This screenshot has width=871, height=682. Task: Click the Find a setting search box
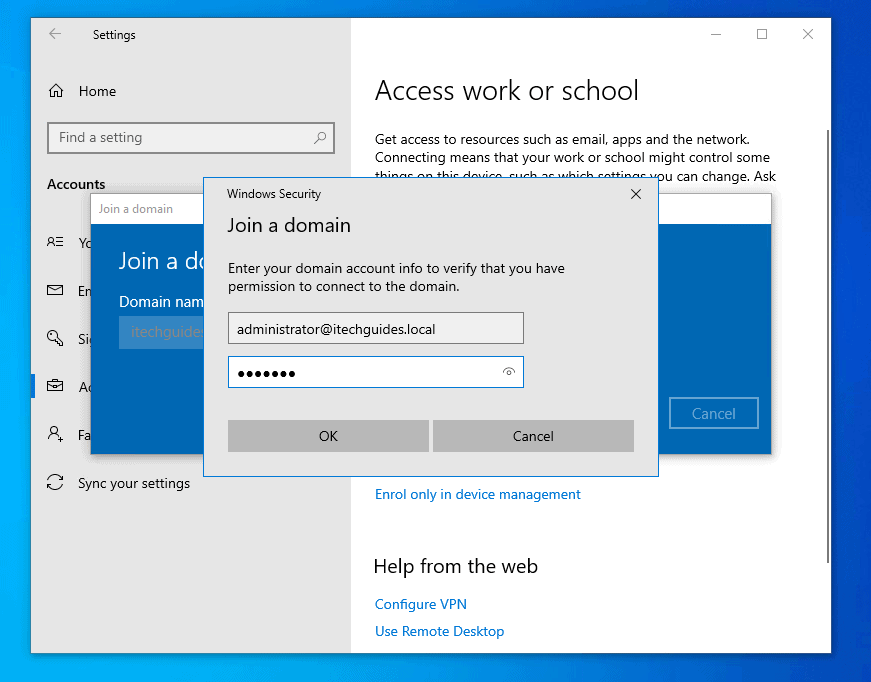click(x=191, y=137)
